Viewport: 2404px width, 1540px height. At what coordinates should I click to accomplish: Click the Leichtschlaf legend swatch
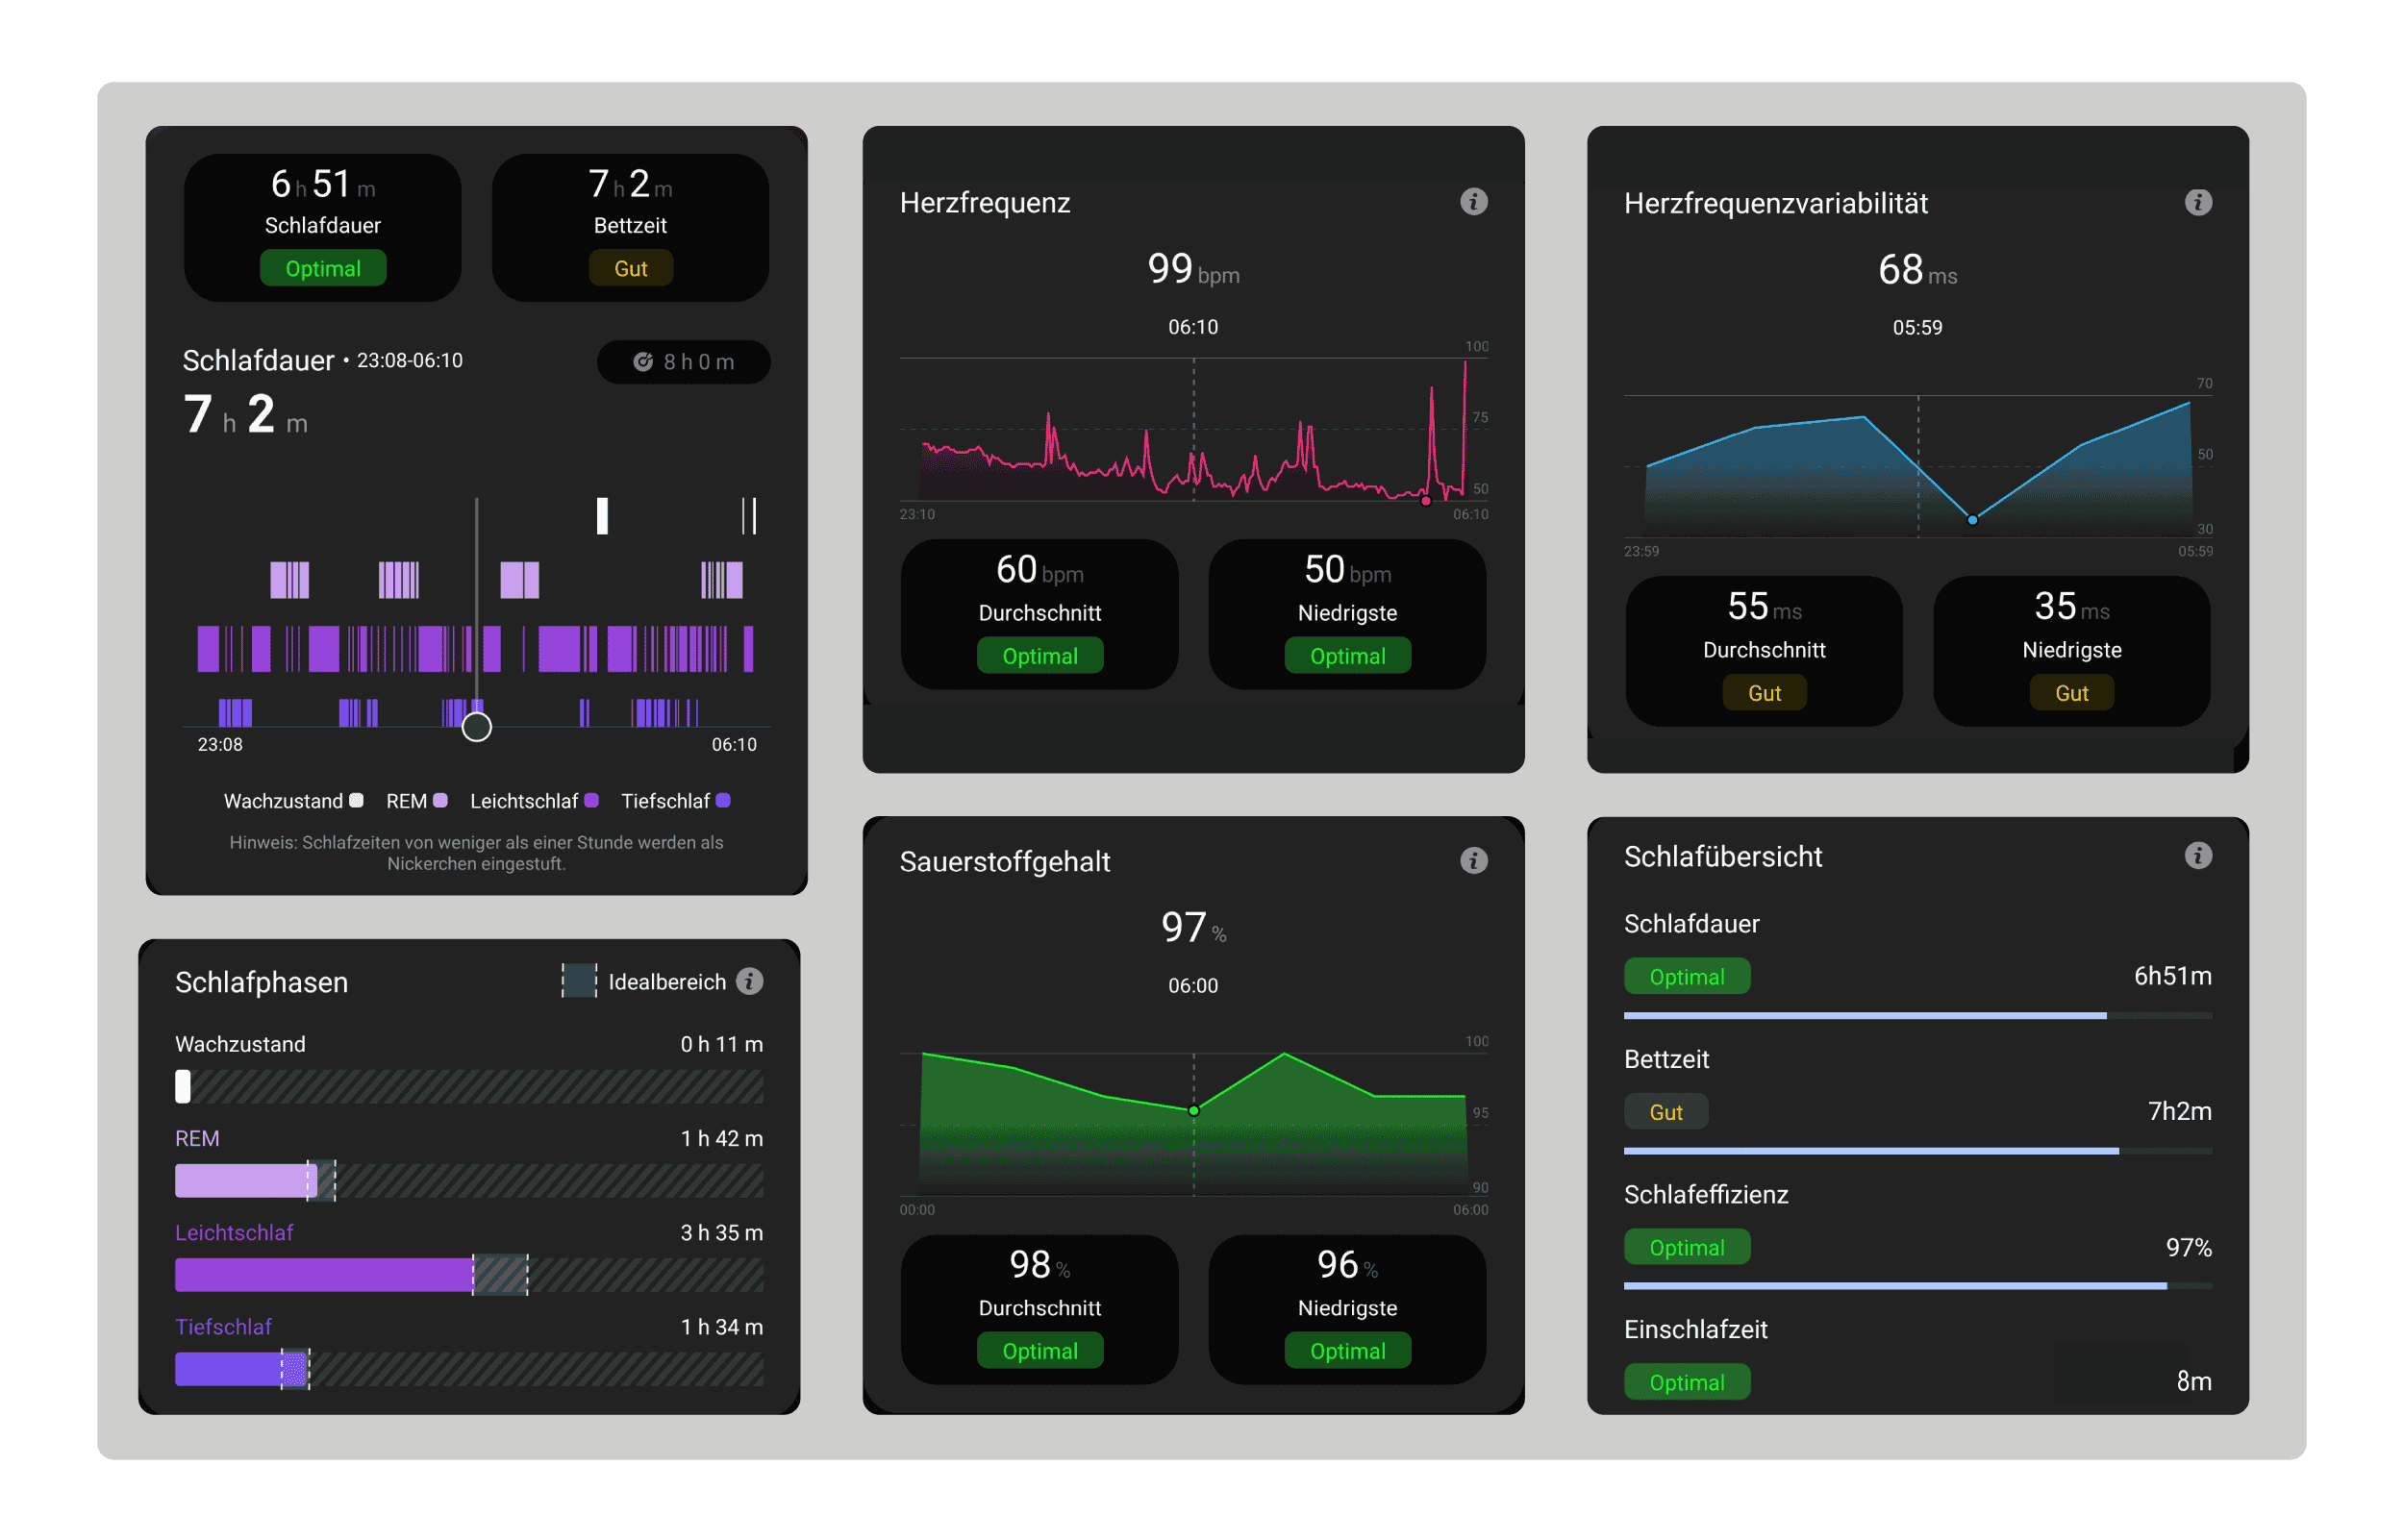pyautogui.click(x=591, y=800)
